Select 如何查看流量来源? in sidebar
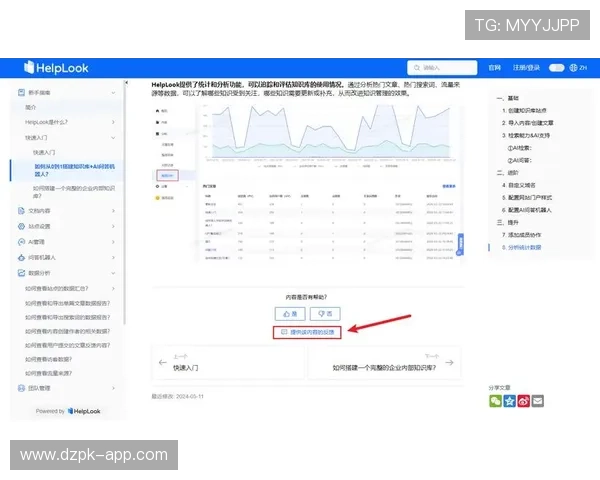600x480 pixels. click(48, 373)
